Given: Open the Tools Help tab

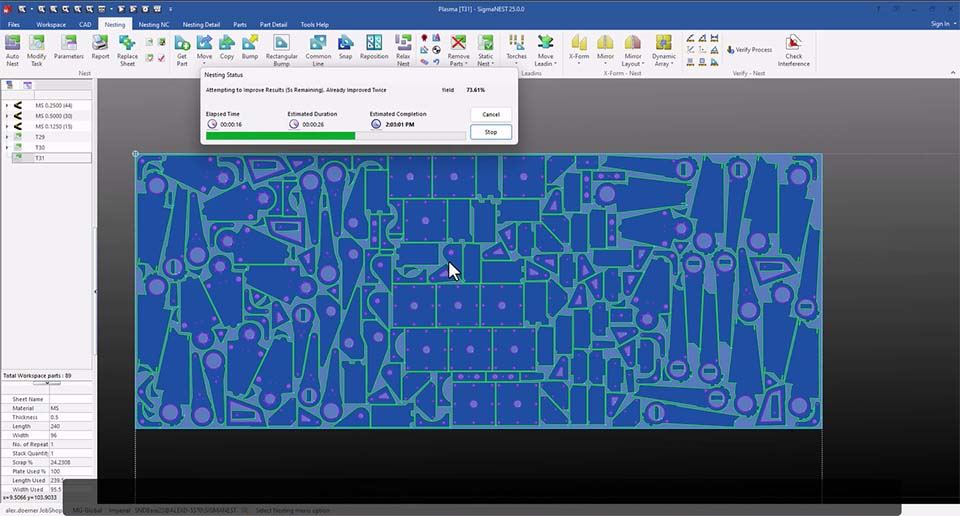Looking at the screenshot, I should point(315,24).
